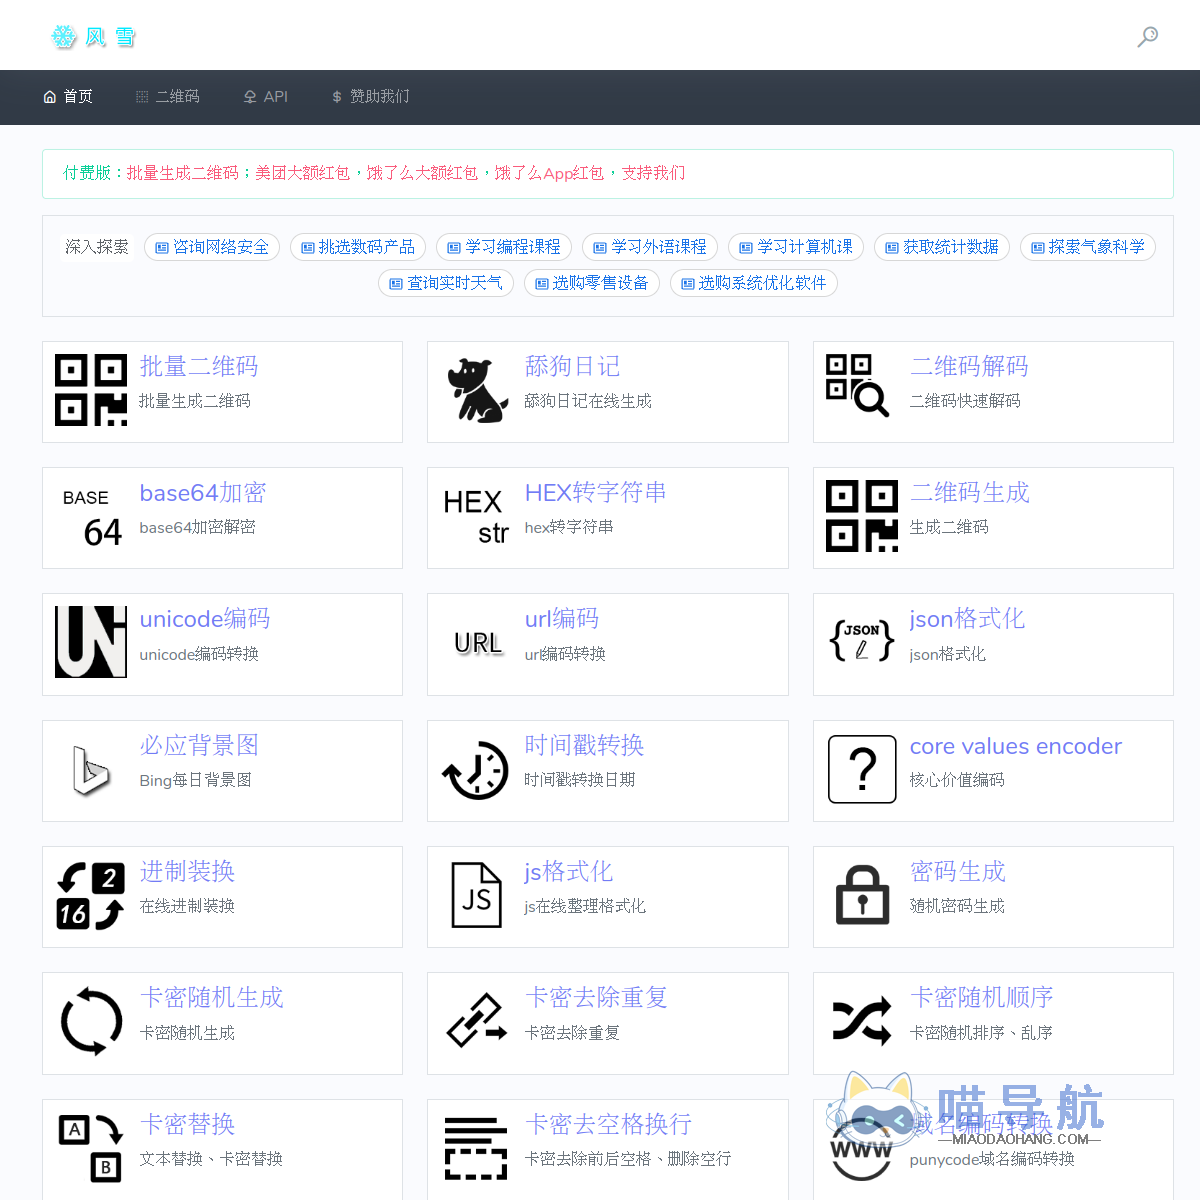Open 饿了么App红包 link
Viewport: 1200px width, 1200px height.
(549, 173)
